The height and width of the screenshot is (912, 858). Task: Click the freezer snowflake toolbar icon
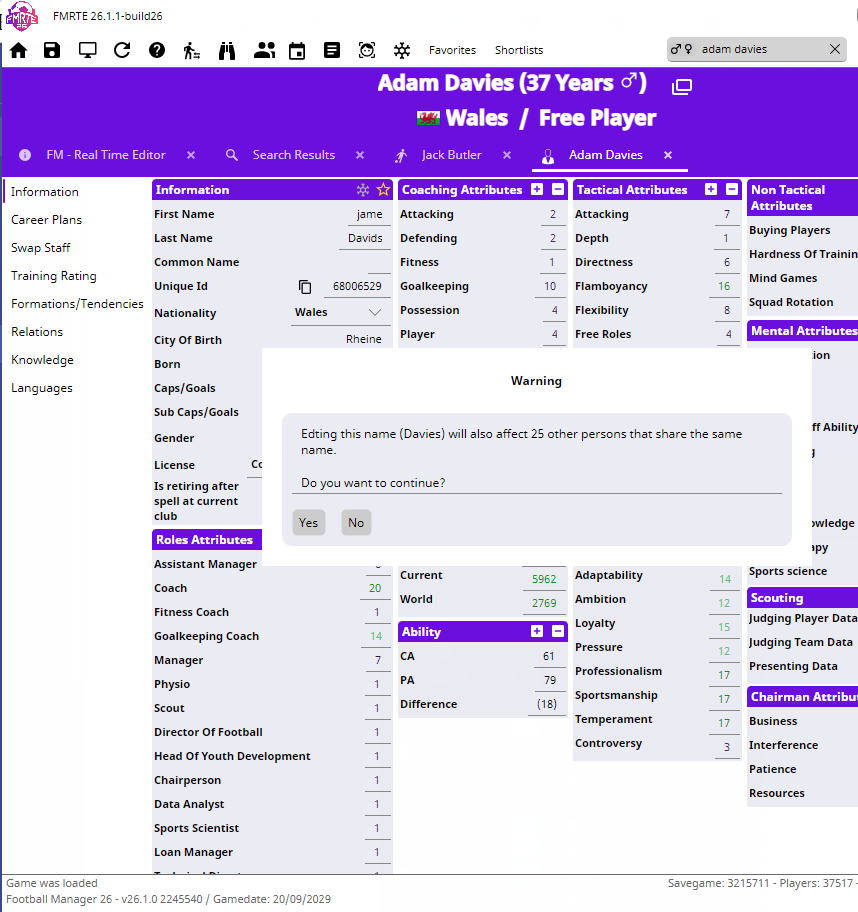pos(401,50)
